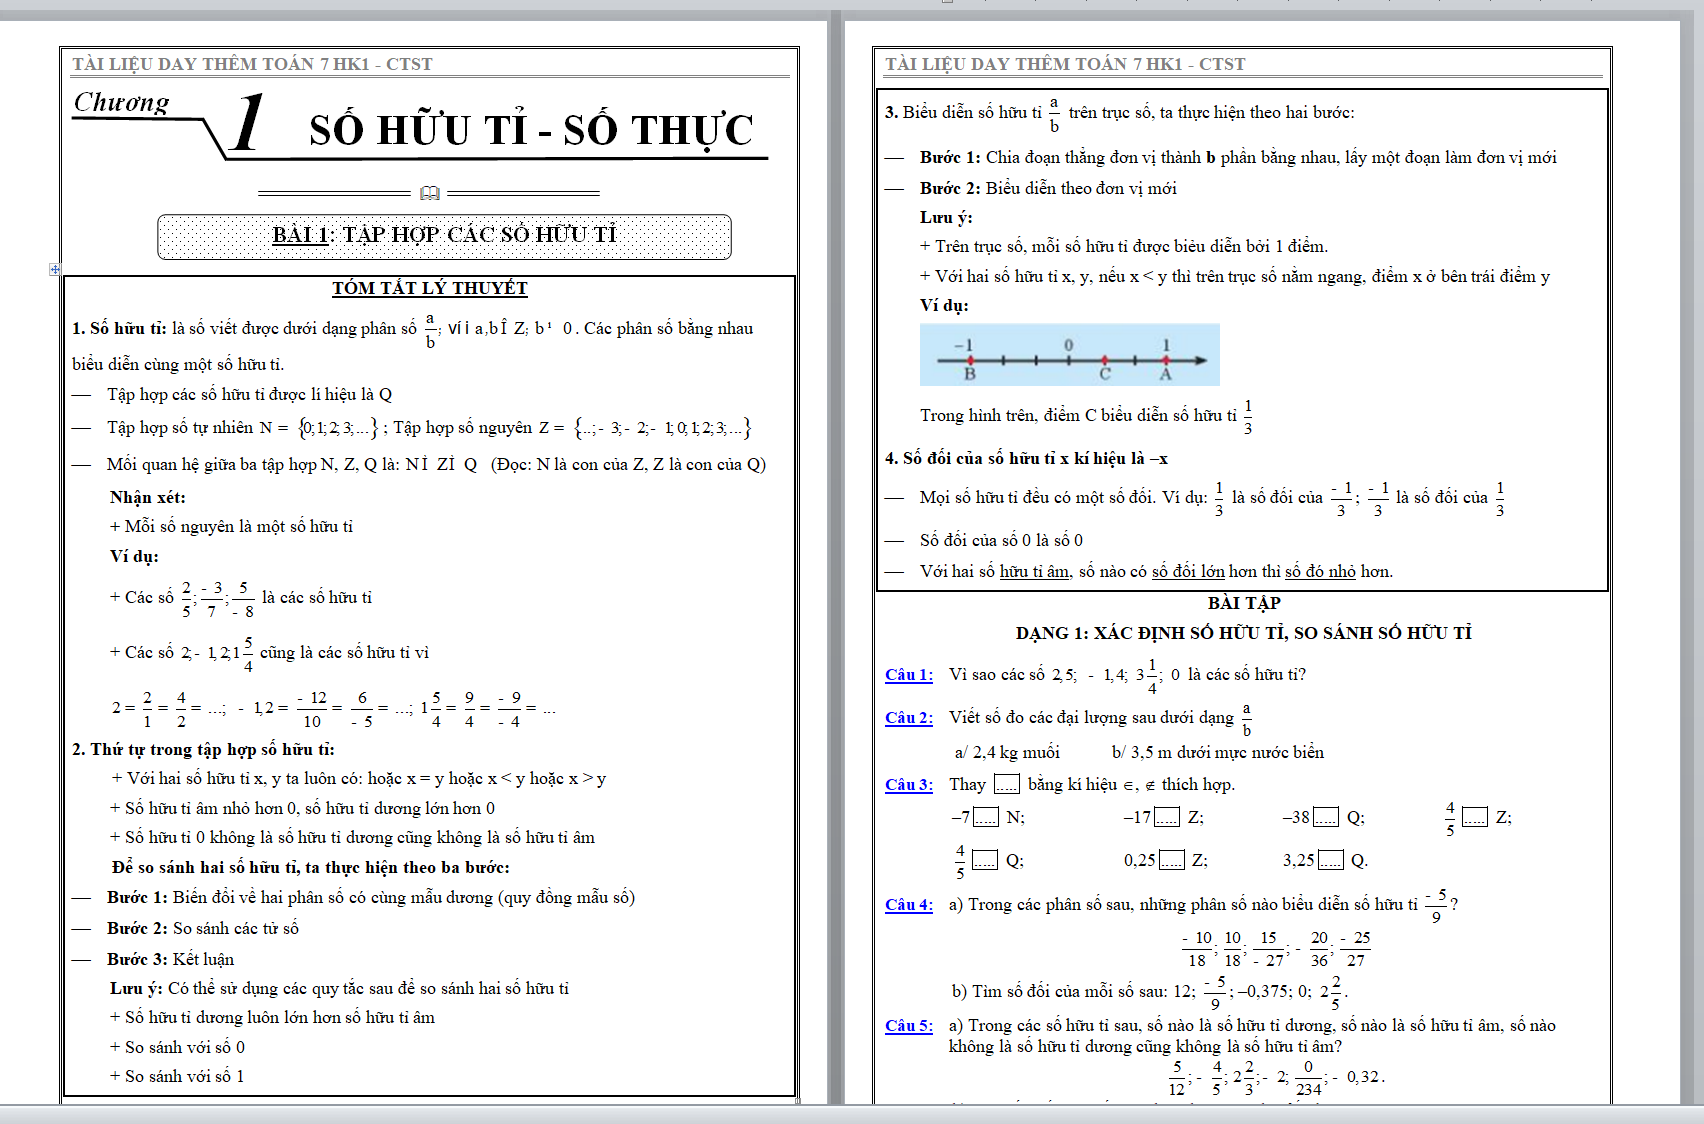Click the line '+ So sánh với số 0'
The height and width of the screenshot is (1124, 1704).
(x=177, y=1048)
